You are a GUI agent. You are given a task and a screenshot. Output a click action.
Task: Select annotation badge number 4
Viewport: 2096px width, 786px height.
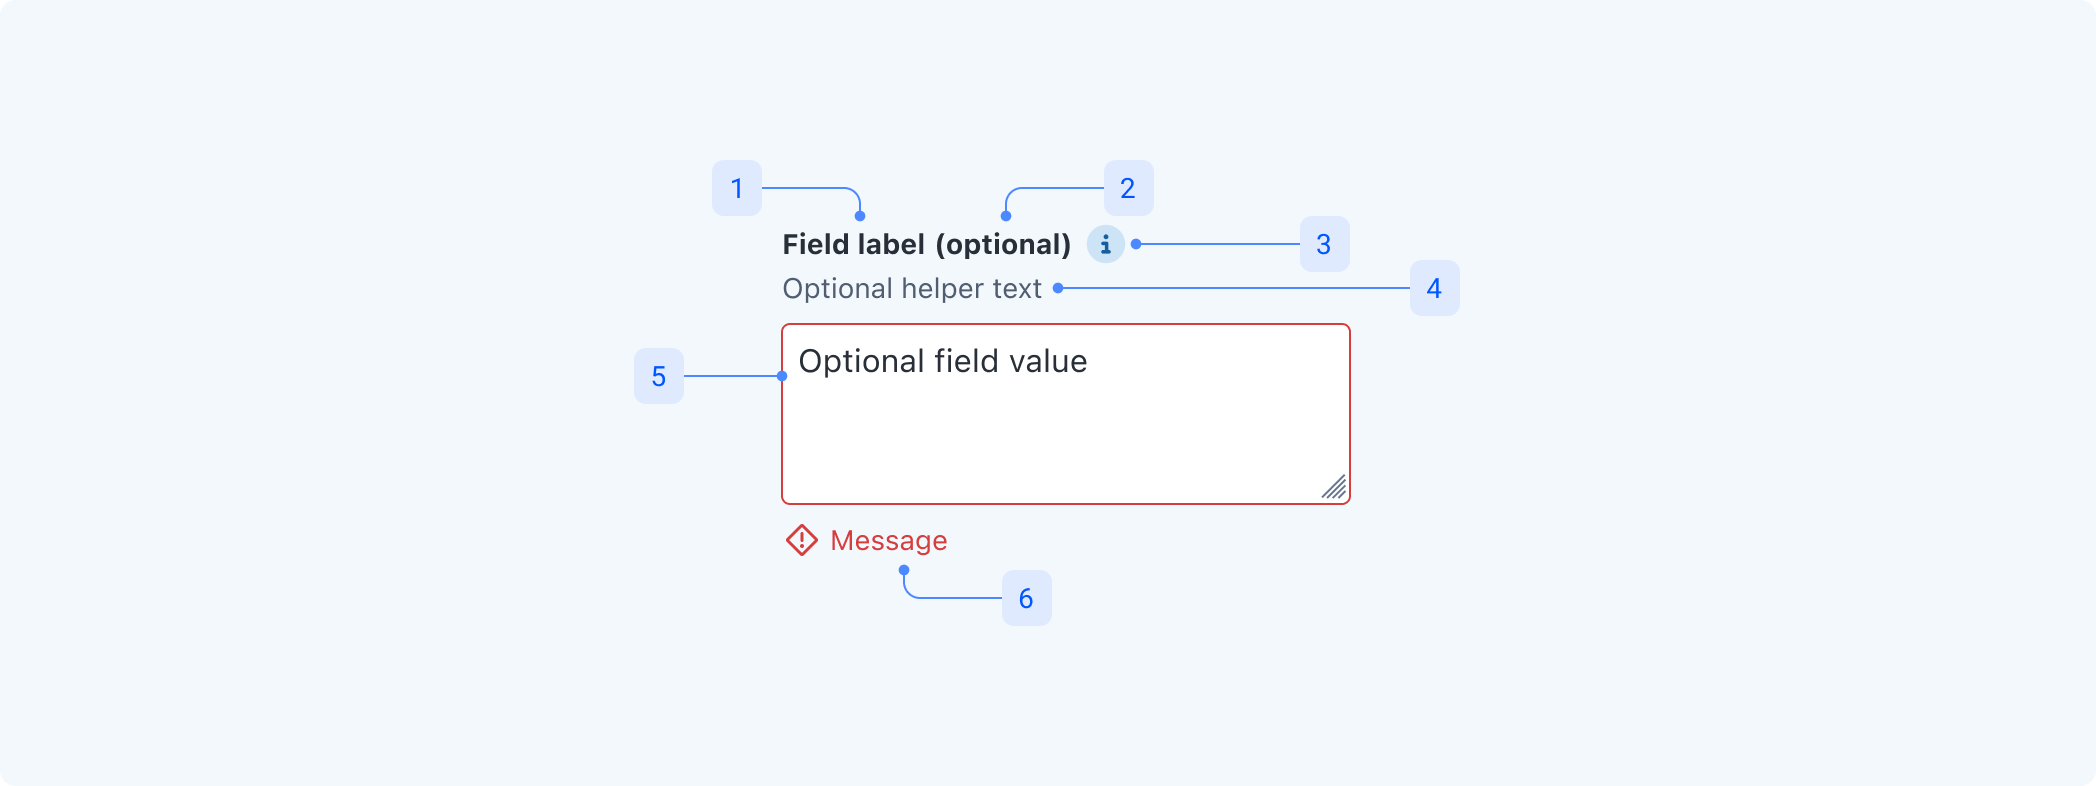pos(1434,288)
